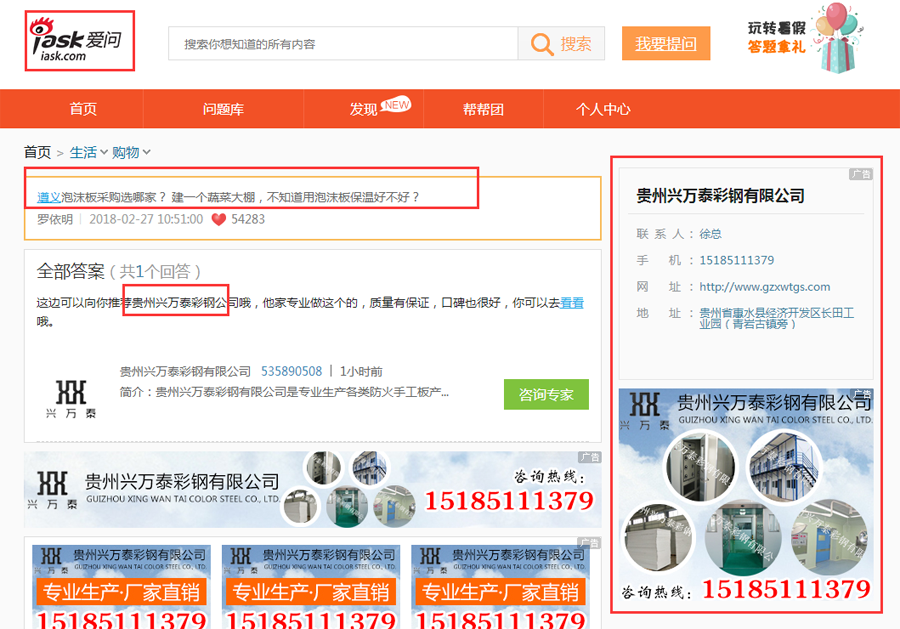Click the company title heading in the contact card
This screenshot has height=629, width=900.
pyautogui.click(x=720, y=196)
